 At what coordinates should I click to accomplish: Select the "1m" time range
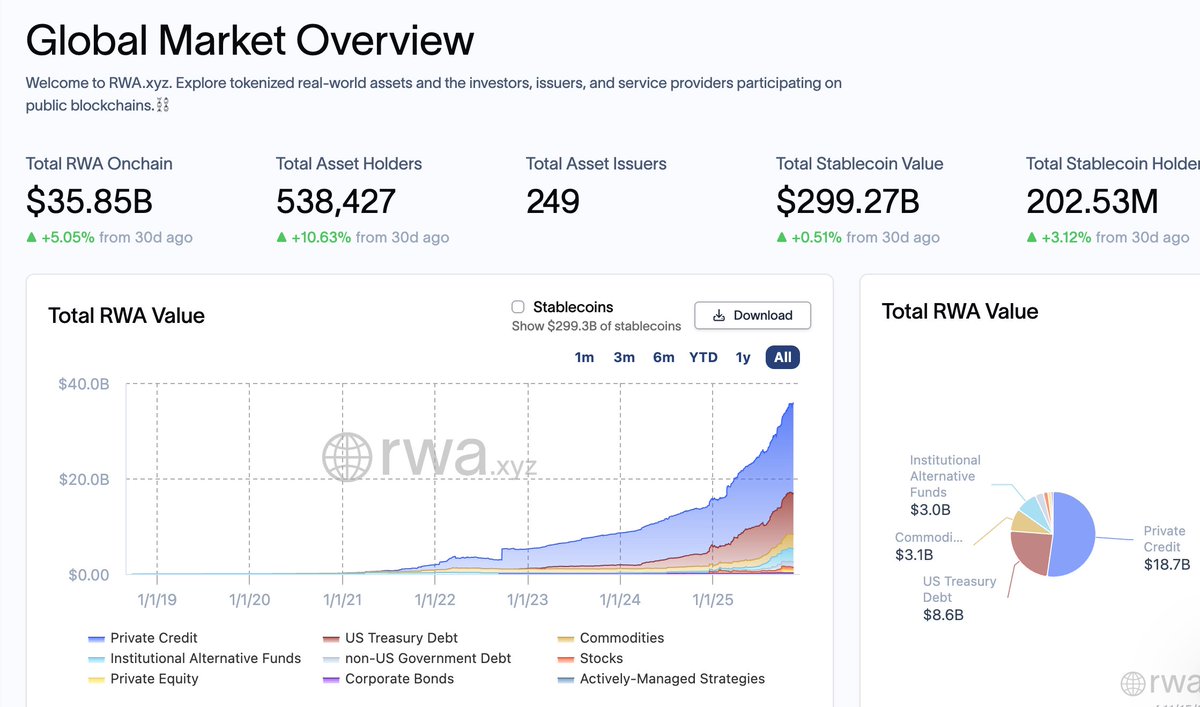584,357
